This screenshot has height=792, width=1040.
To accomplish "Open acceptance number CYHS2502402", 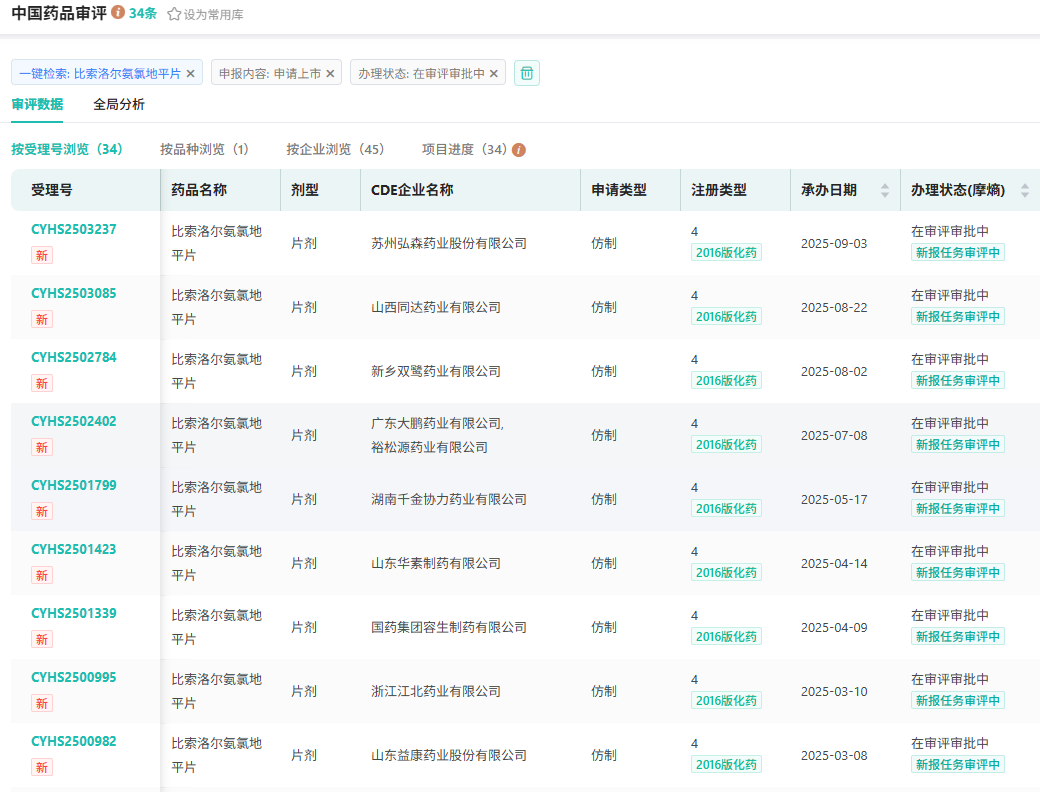I will click(x=74, y=421).
